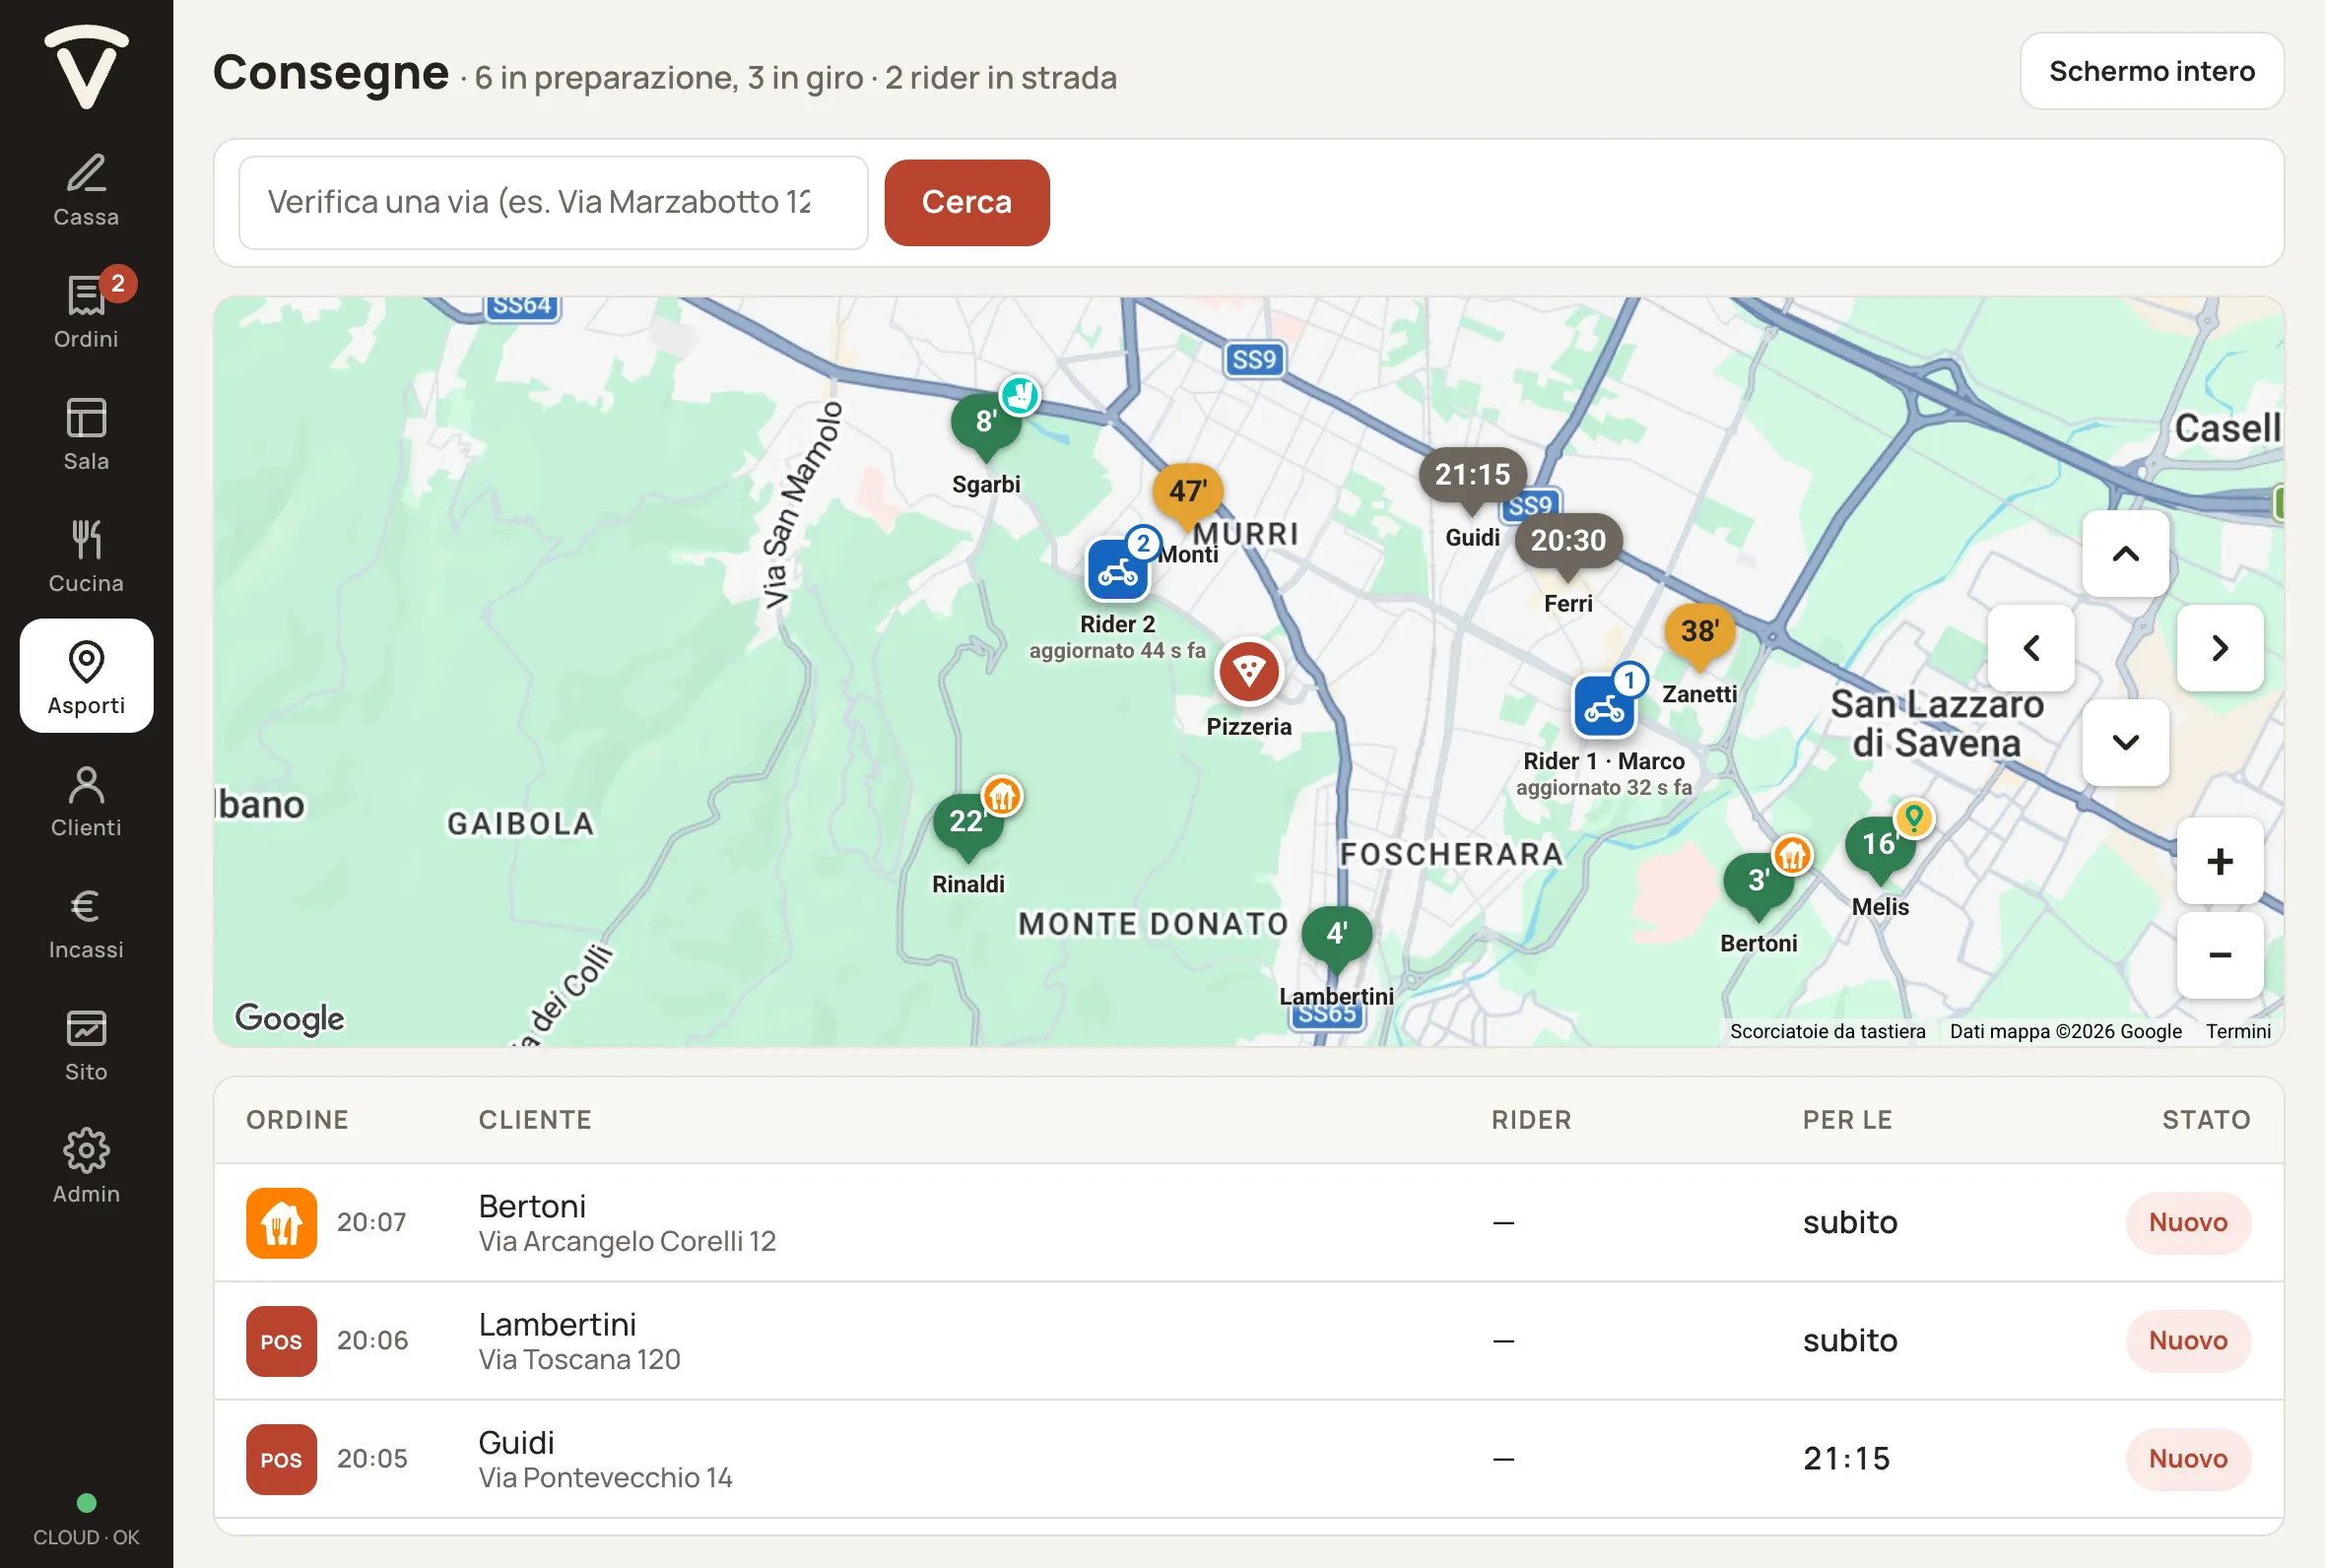Open the Sito section
This screenshot has height=1568, width=2325.
click(x=86, y=1043)
